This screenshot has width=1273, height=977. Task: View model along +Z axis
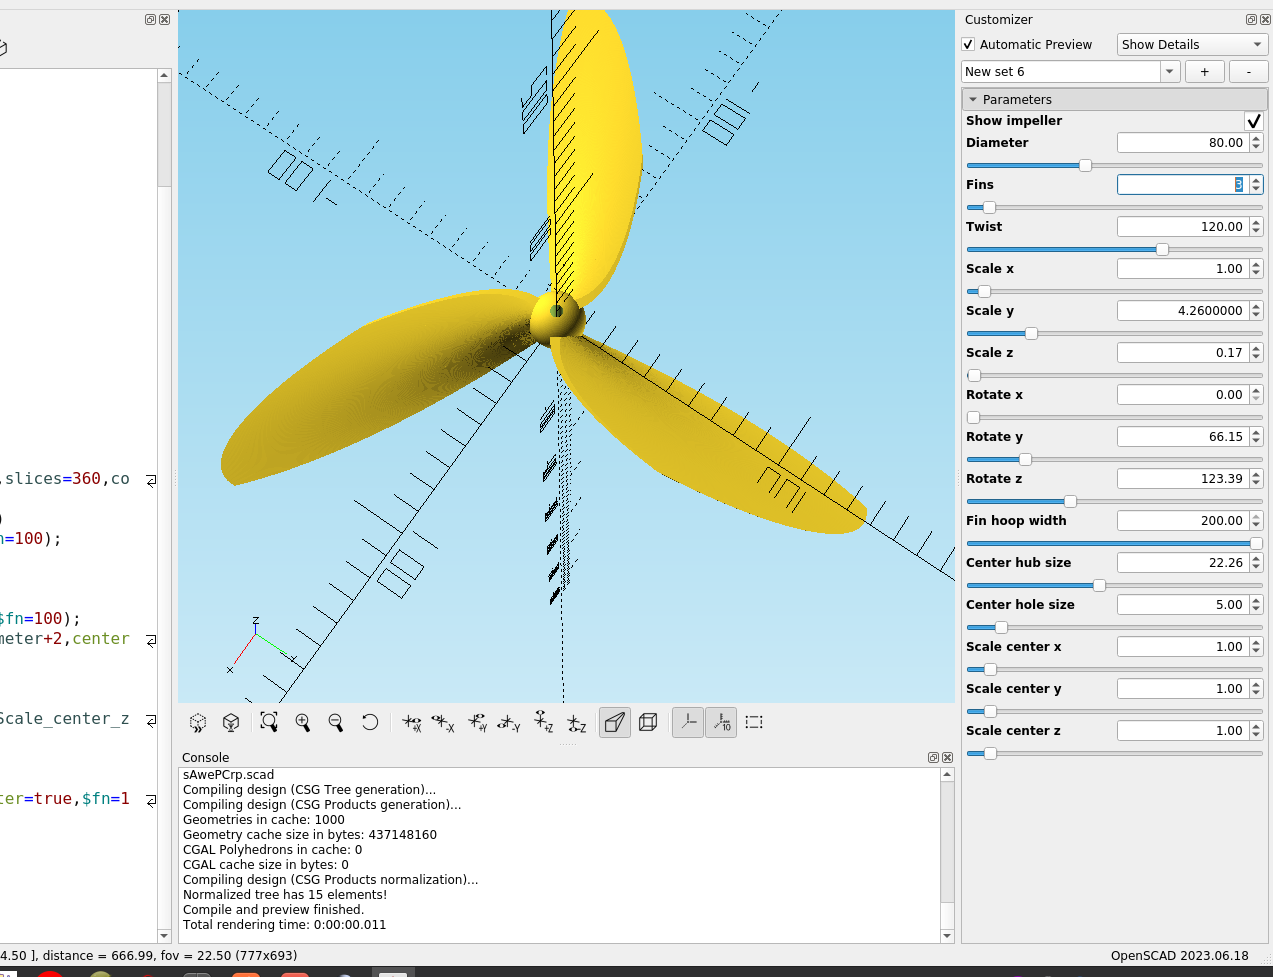tap(543, 722)
